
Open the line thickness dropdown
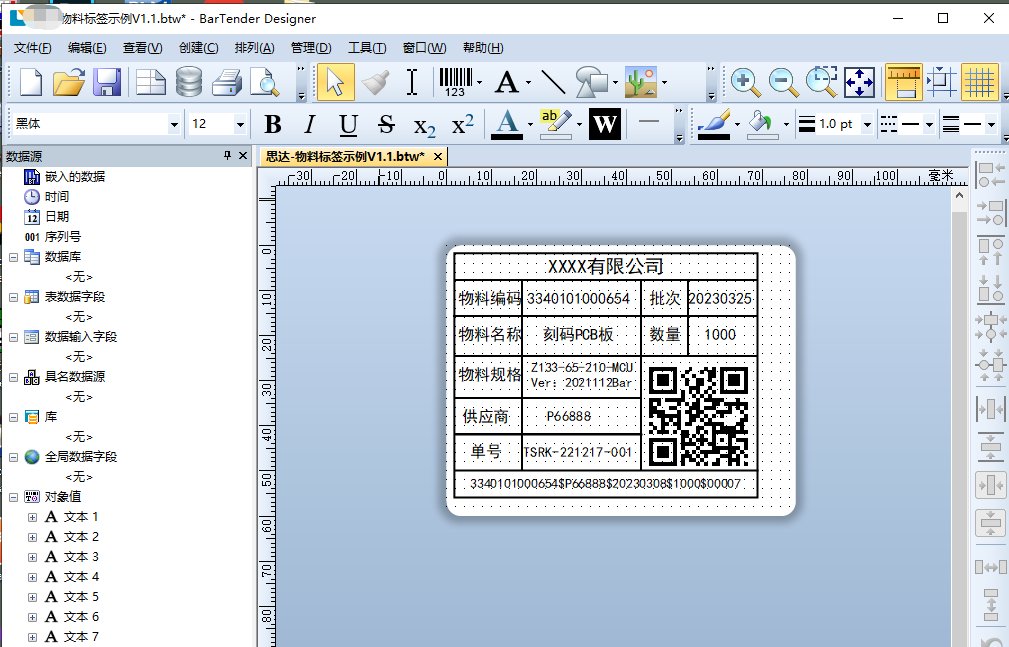(x=867, y=124)
